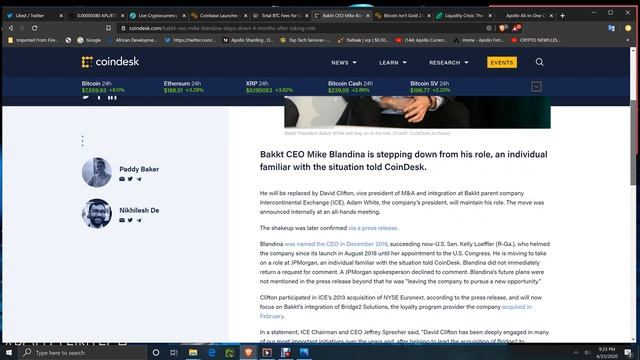Close the Liked / Twitter tab
Image resolution: width=640 pixels, height=360 pixels.
point(61,16)
